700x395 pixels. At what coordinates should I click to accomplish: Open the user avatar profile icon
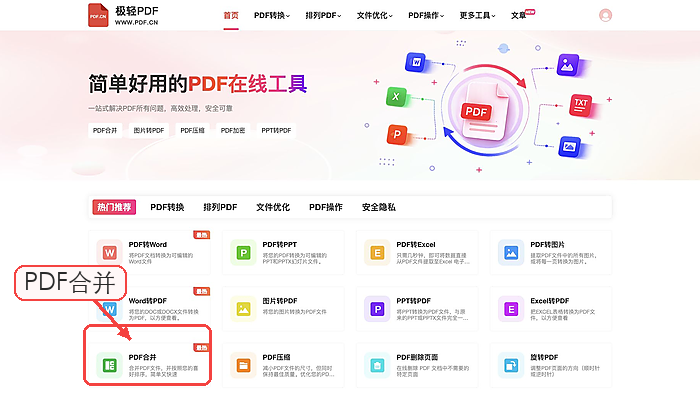coord(605,15)
